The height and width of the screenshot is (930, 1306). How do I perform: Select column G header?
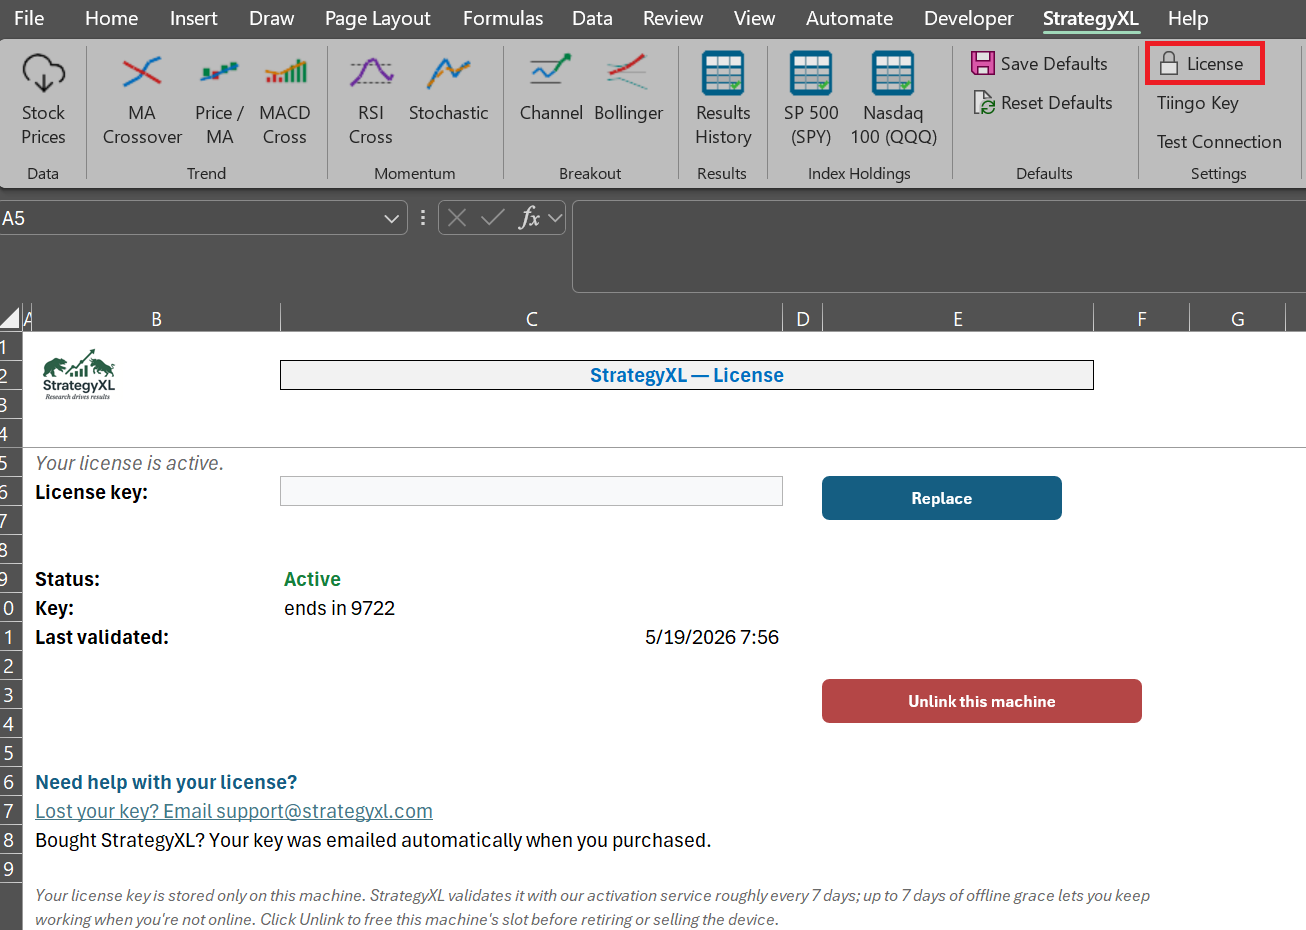(x=1238, y=319)
